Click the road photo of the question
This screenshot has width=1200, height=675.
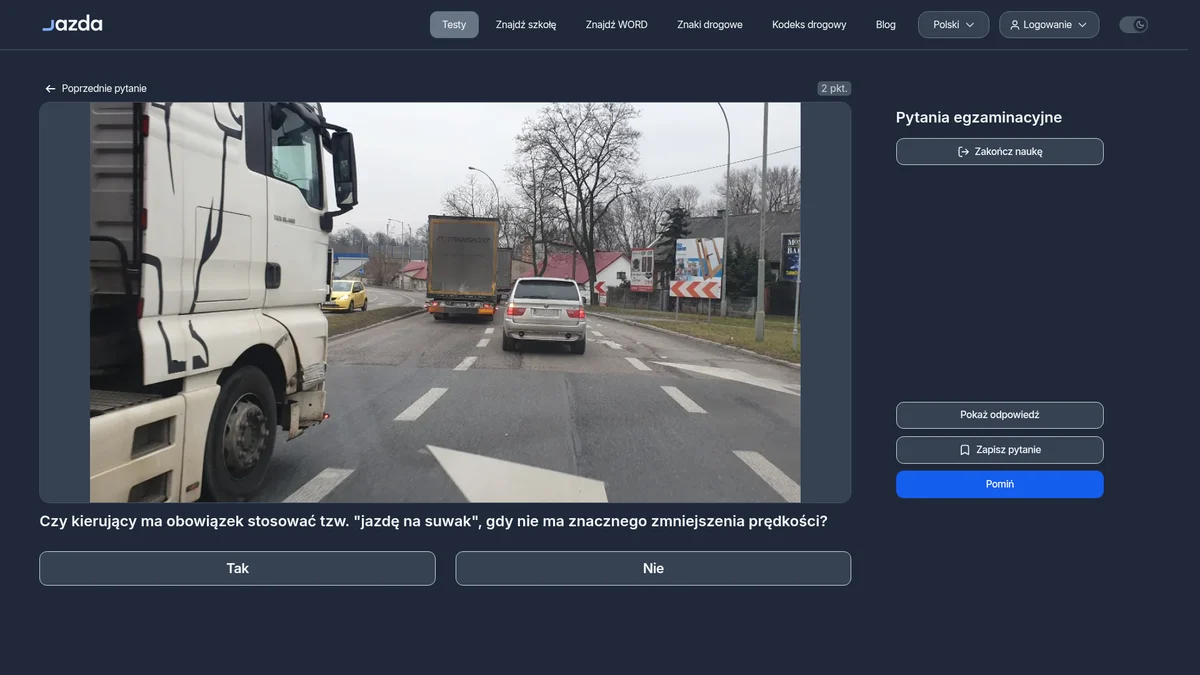coord(445,302)
